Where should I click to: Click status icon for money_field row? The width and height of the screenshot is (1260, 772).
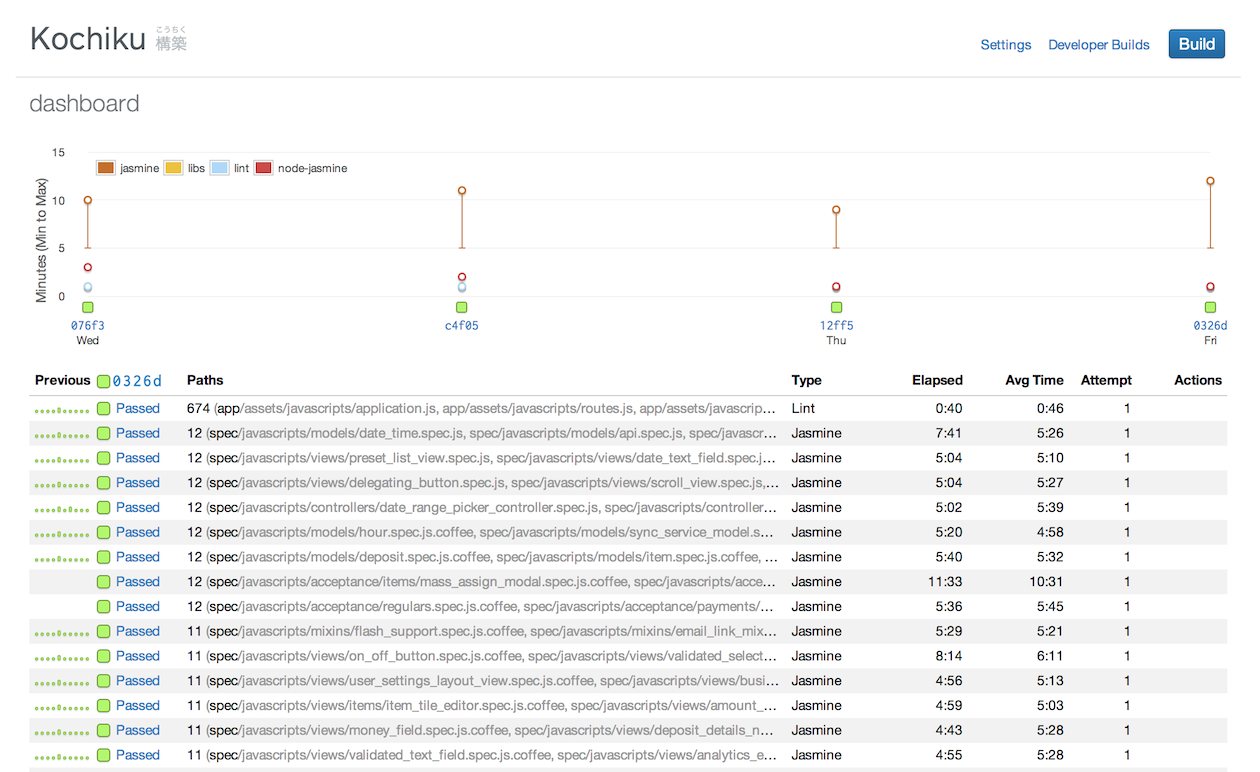click(x=103, y=730)
